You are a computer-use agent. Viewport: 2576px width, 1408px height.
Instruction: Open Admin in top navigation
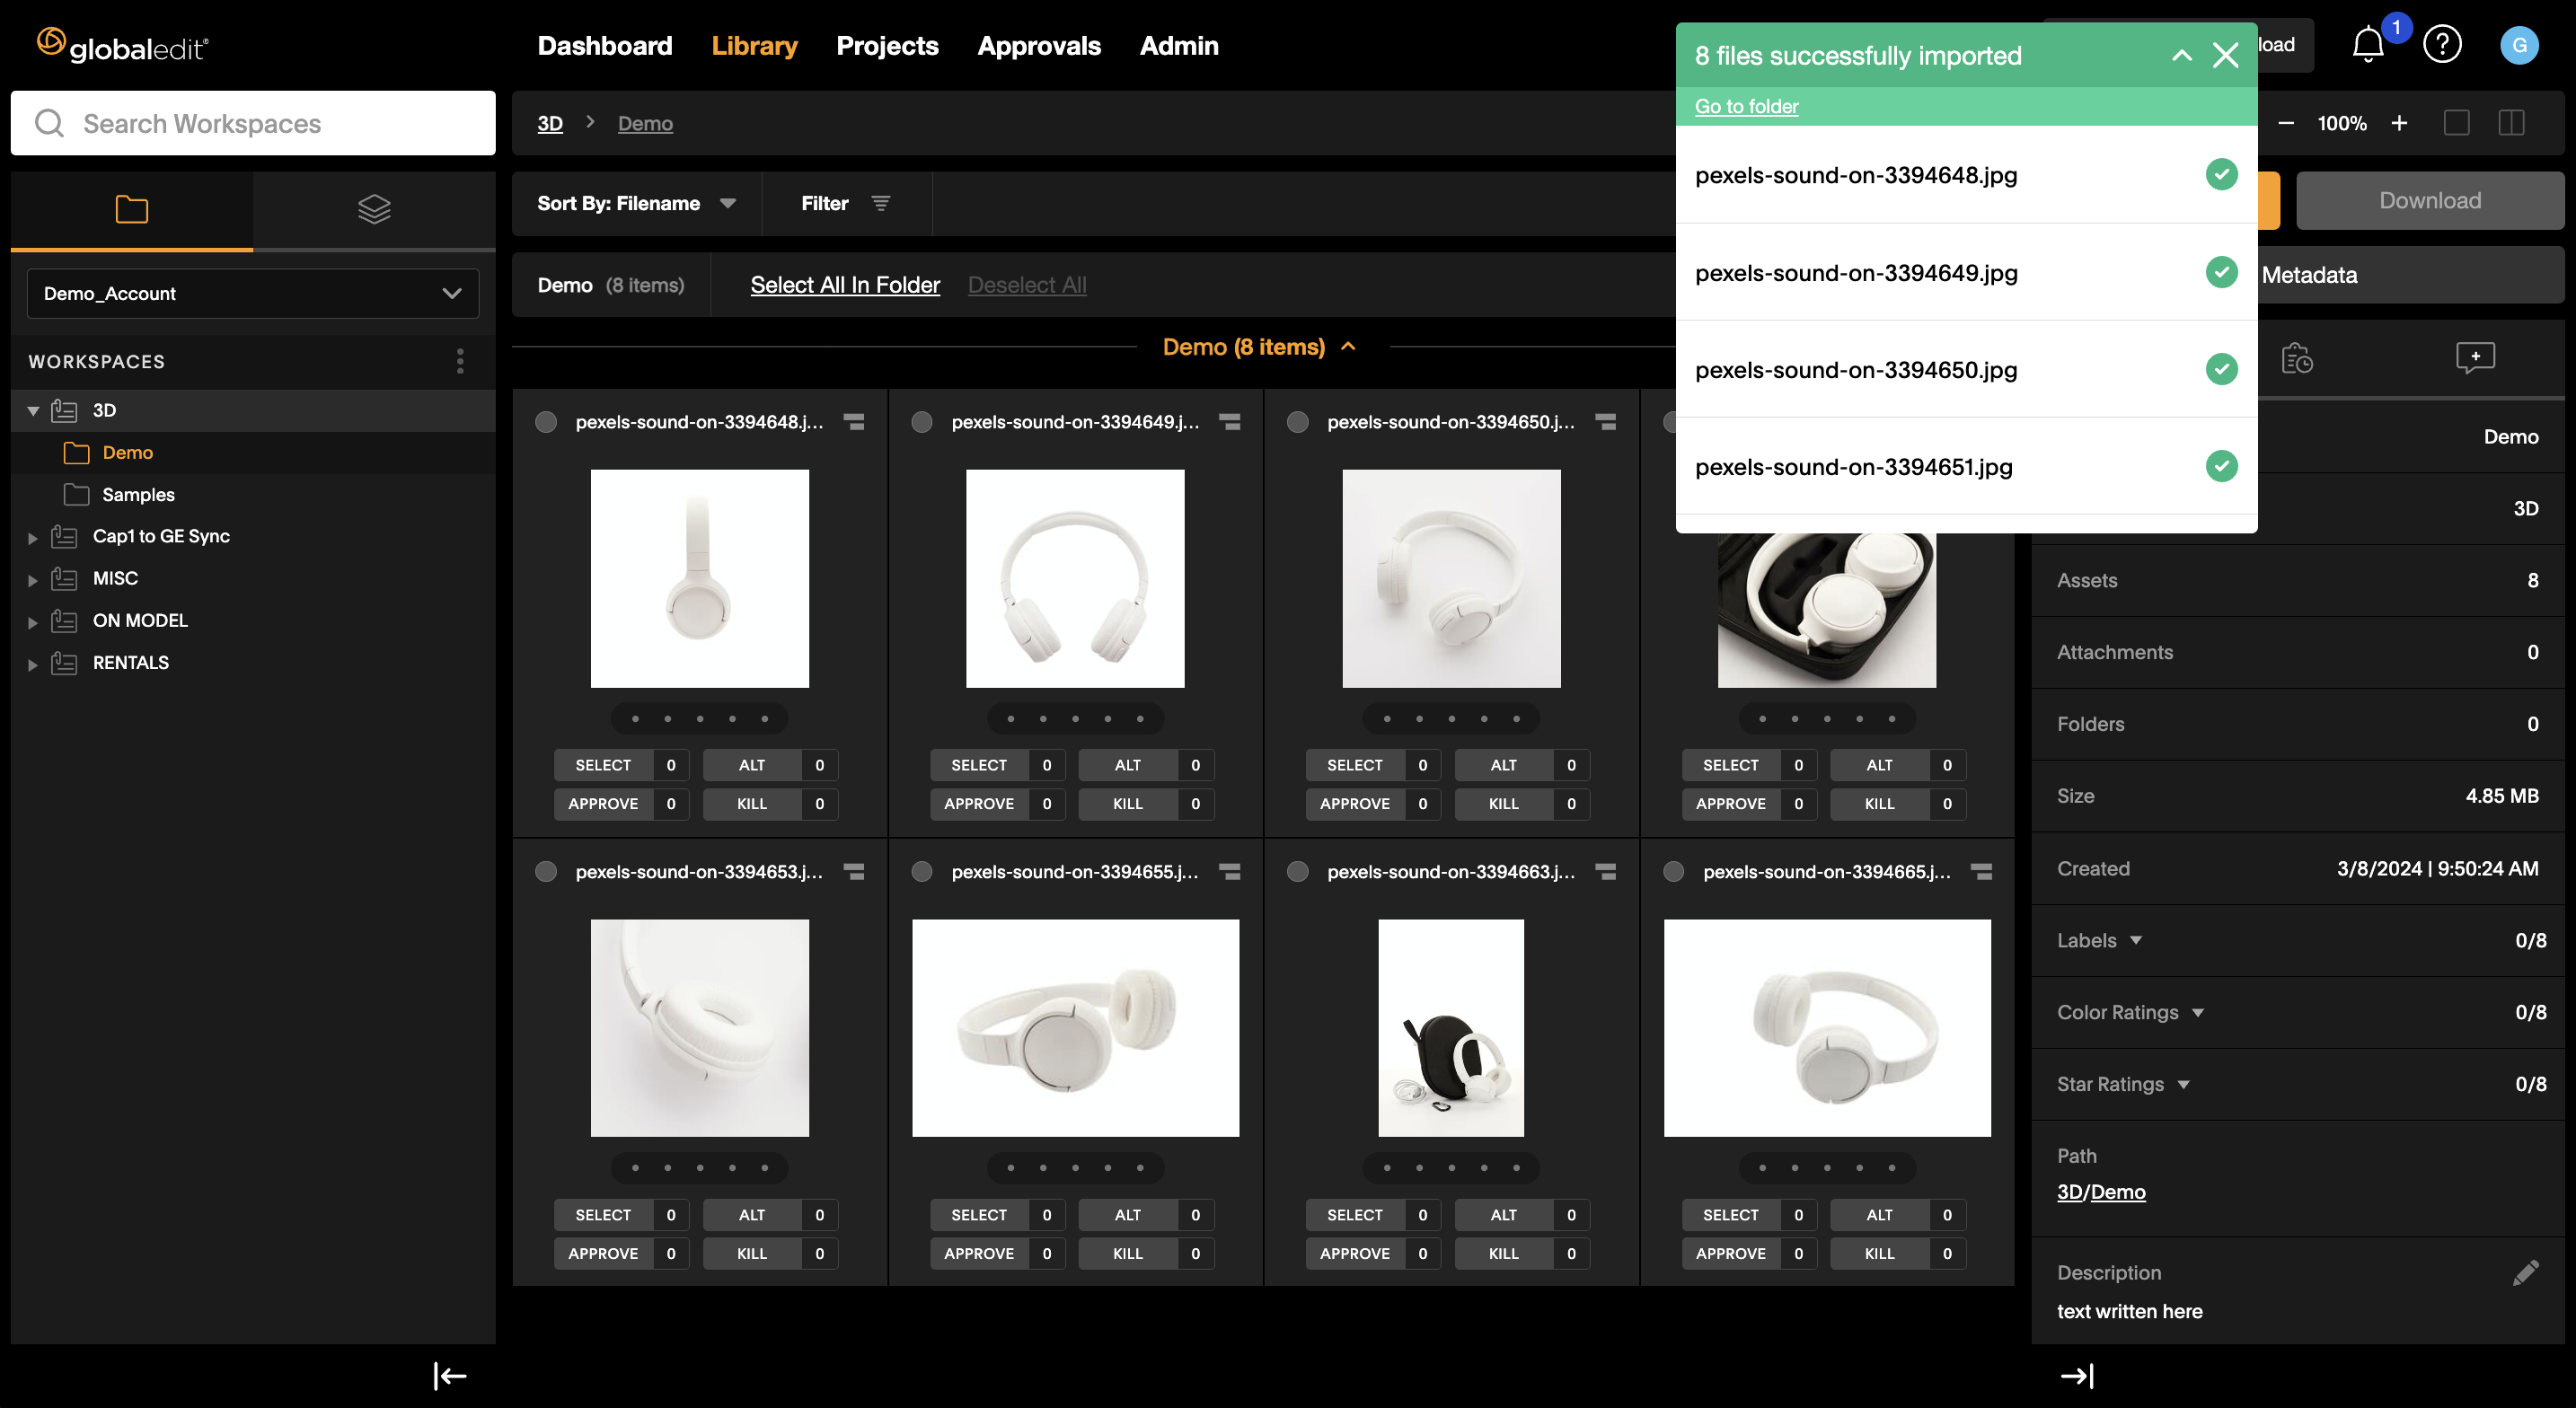[x=1179, y=46]
